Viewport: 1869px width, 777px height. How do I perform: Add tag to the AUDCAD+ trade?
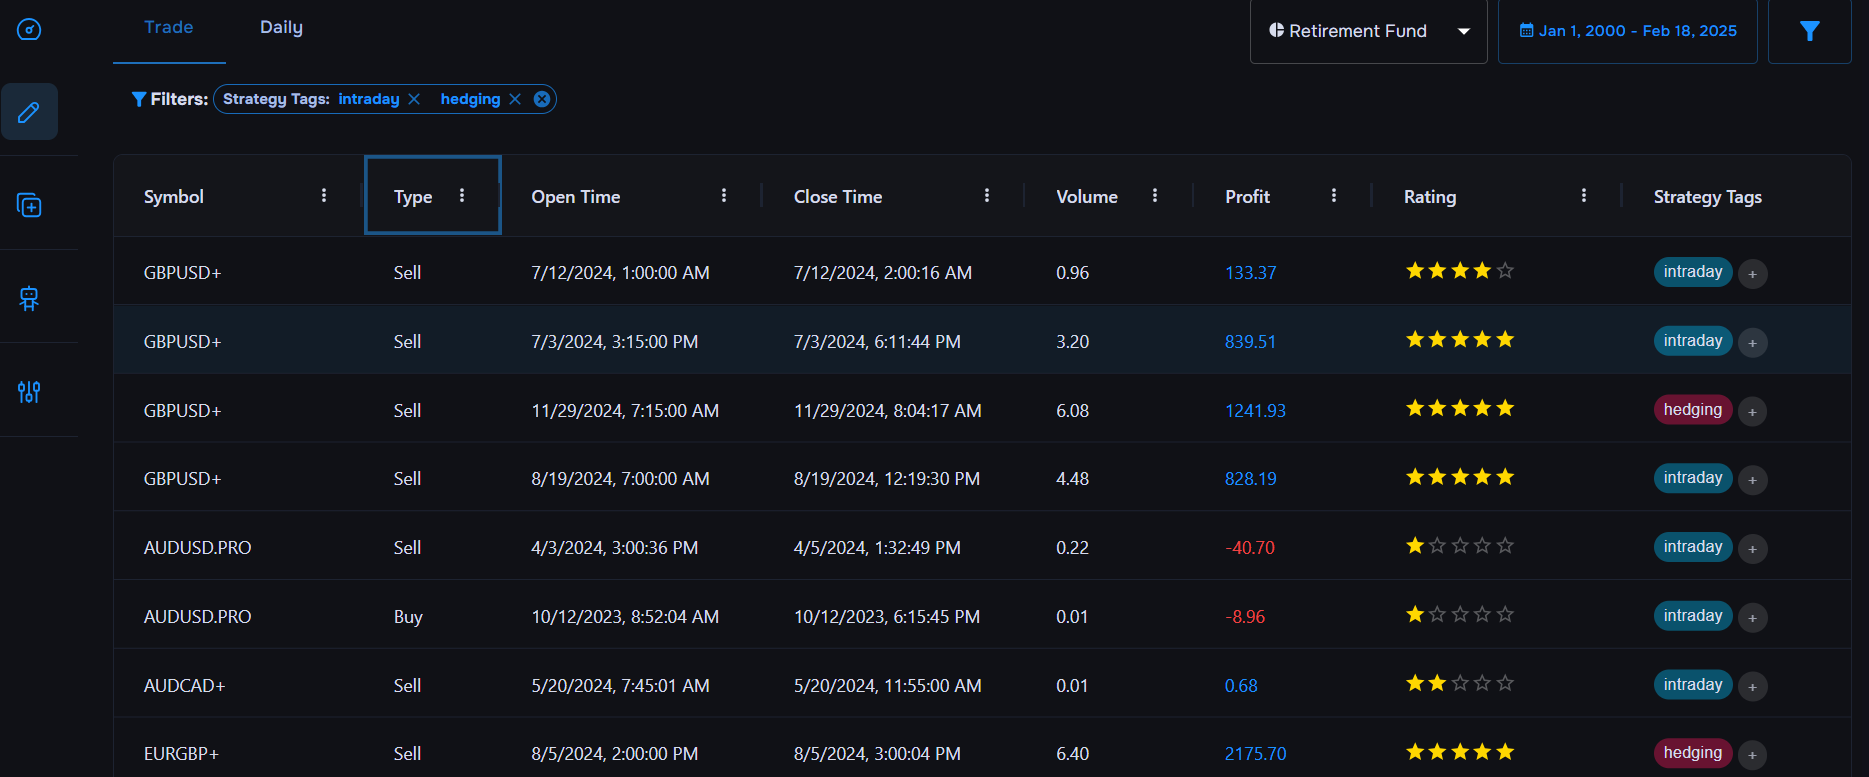(1752, 687)
